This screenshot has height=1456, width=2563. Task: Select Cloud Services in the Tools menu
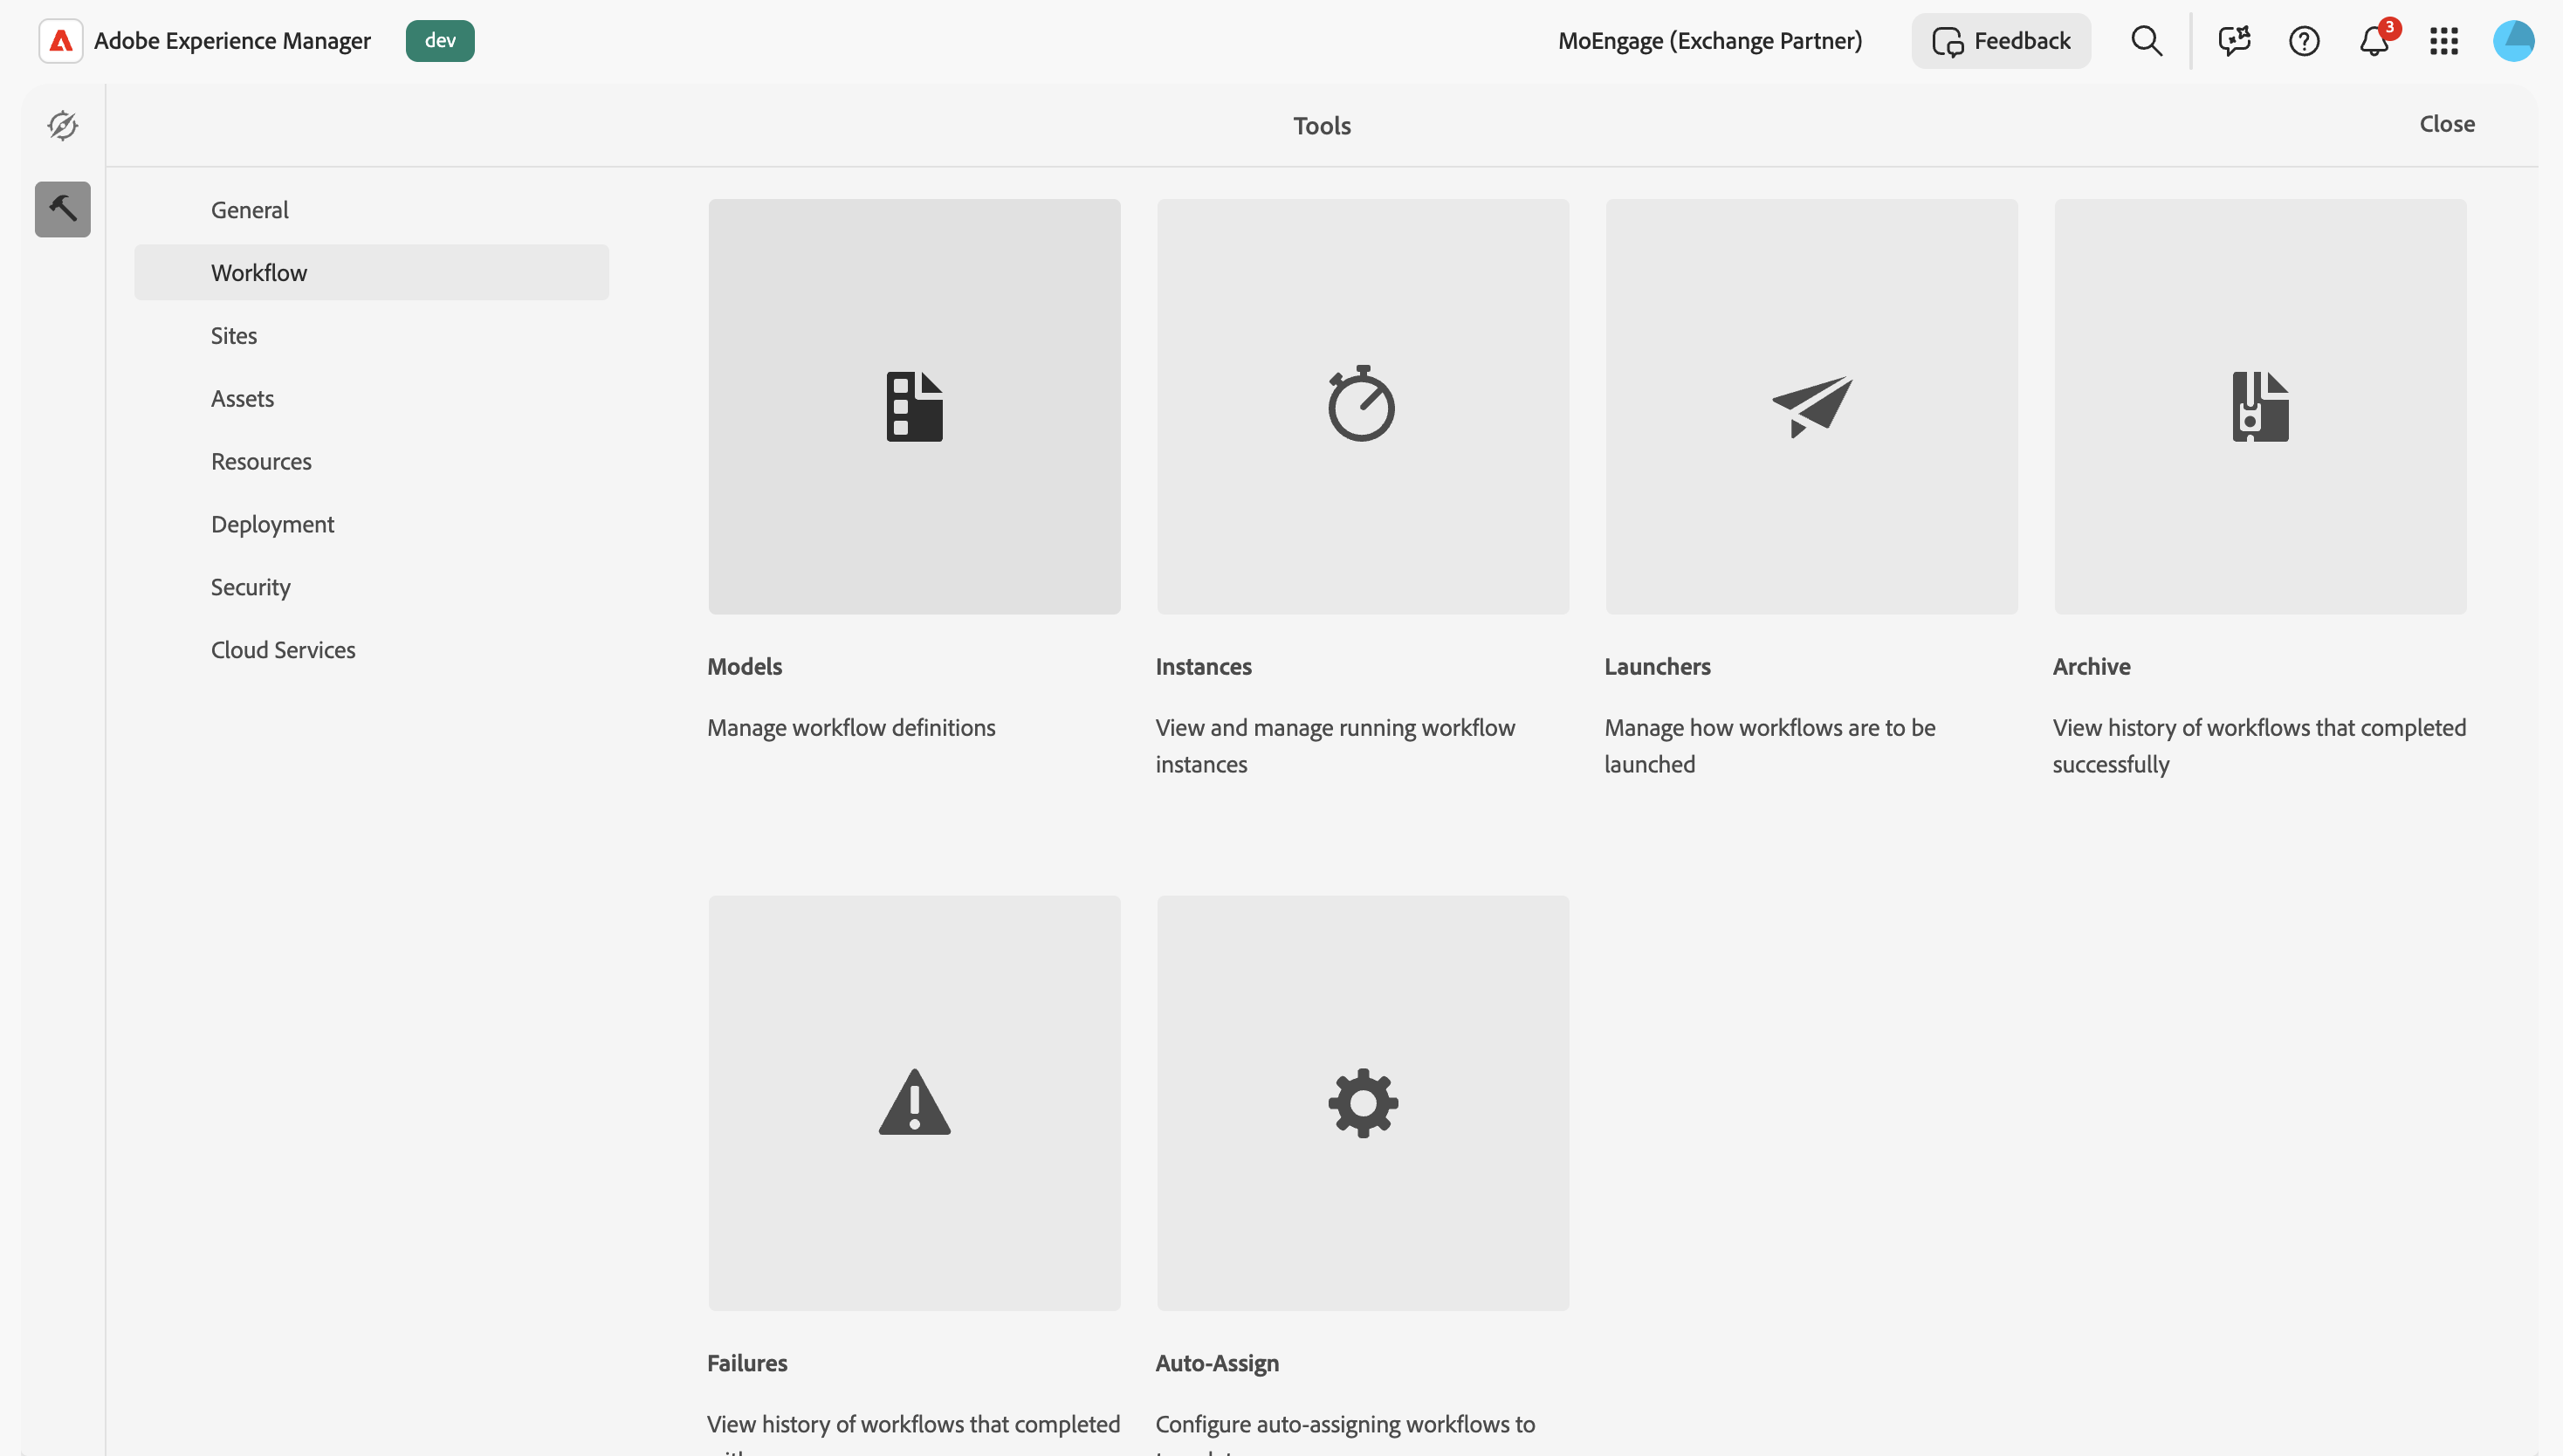click(371, 650)
